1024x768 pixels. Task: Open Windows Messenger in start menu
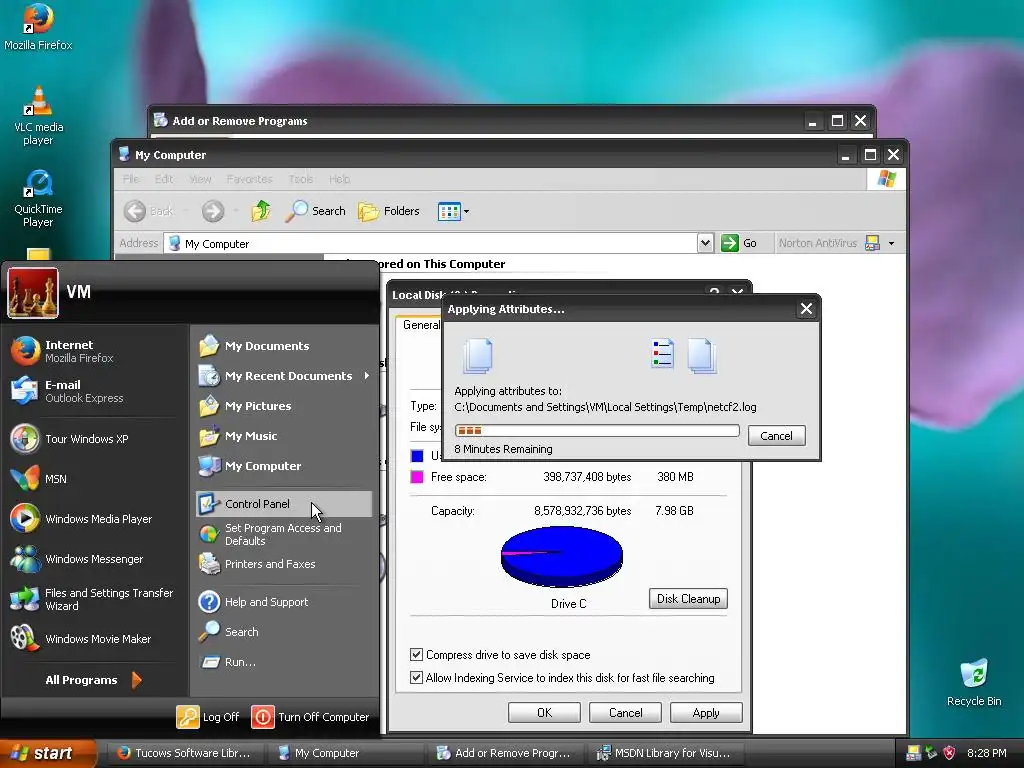(x=95, y=559)
